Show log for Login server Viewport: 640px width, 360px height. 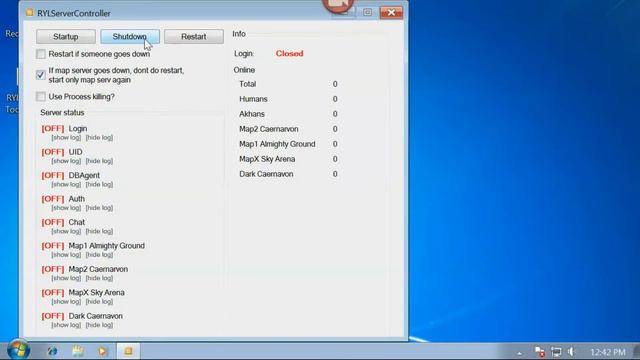tap(66, 138)
